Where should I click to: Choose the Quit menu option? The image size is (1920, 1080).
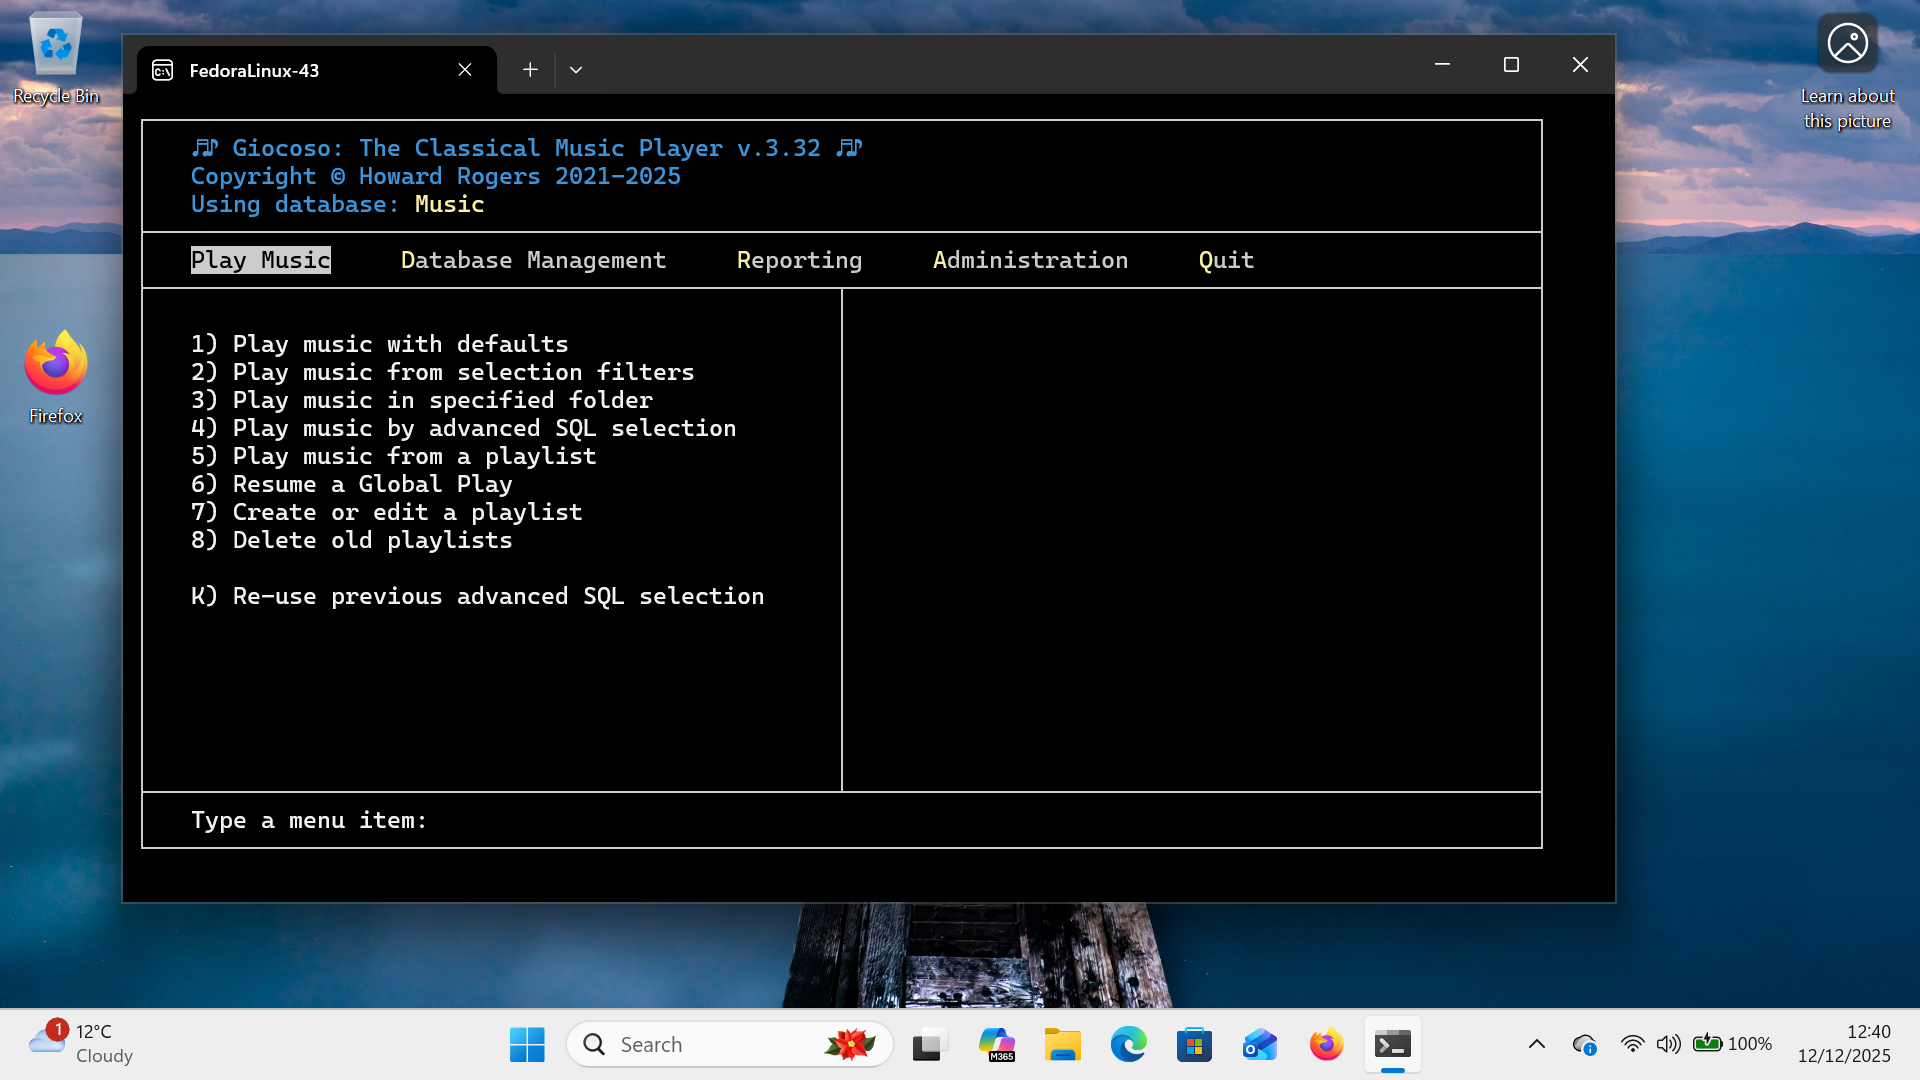click(1226, 260)
